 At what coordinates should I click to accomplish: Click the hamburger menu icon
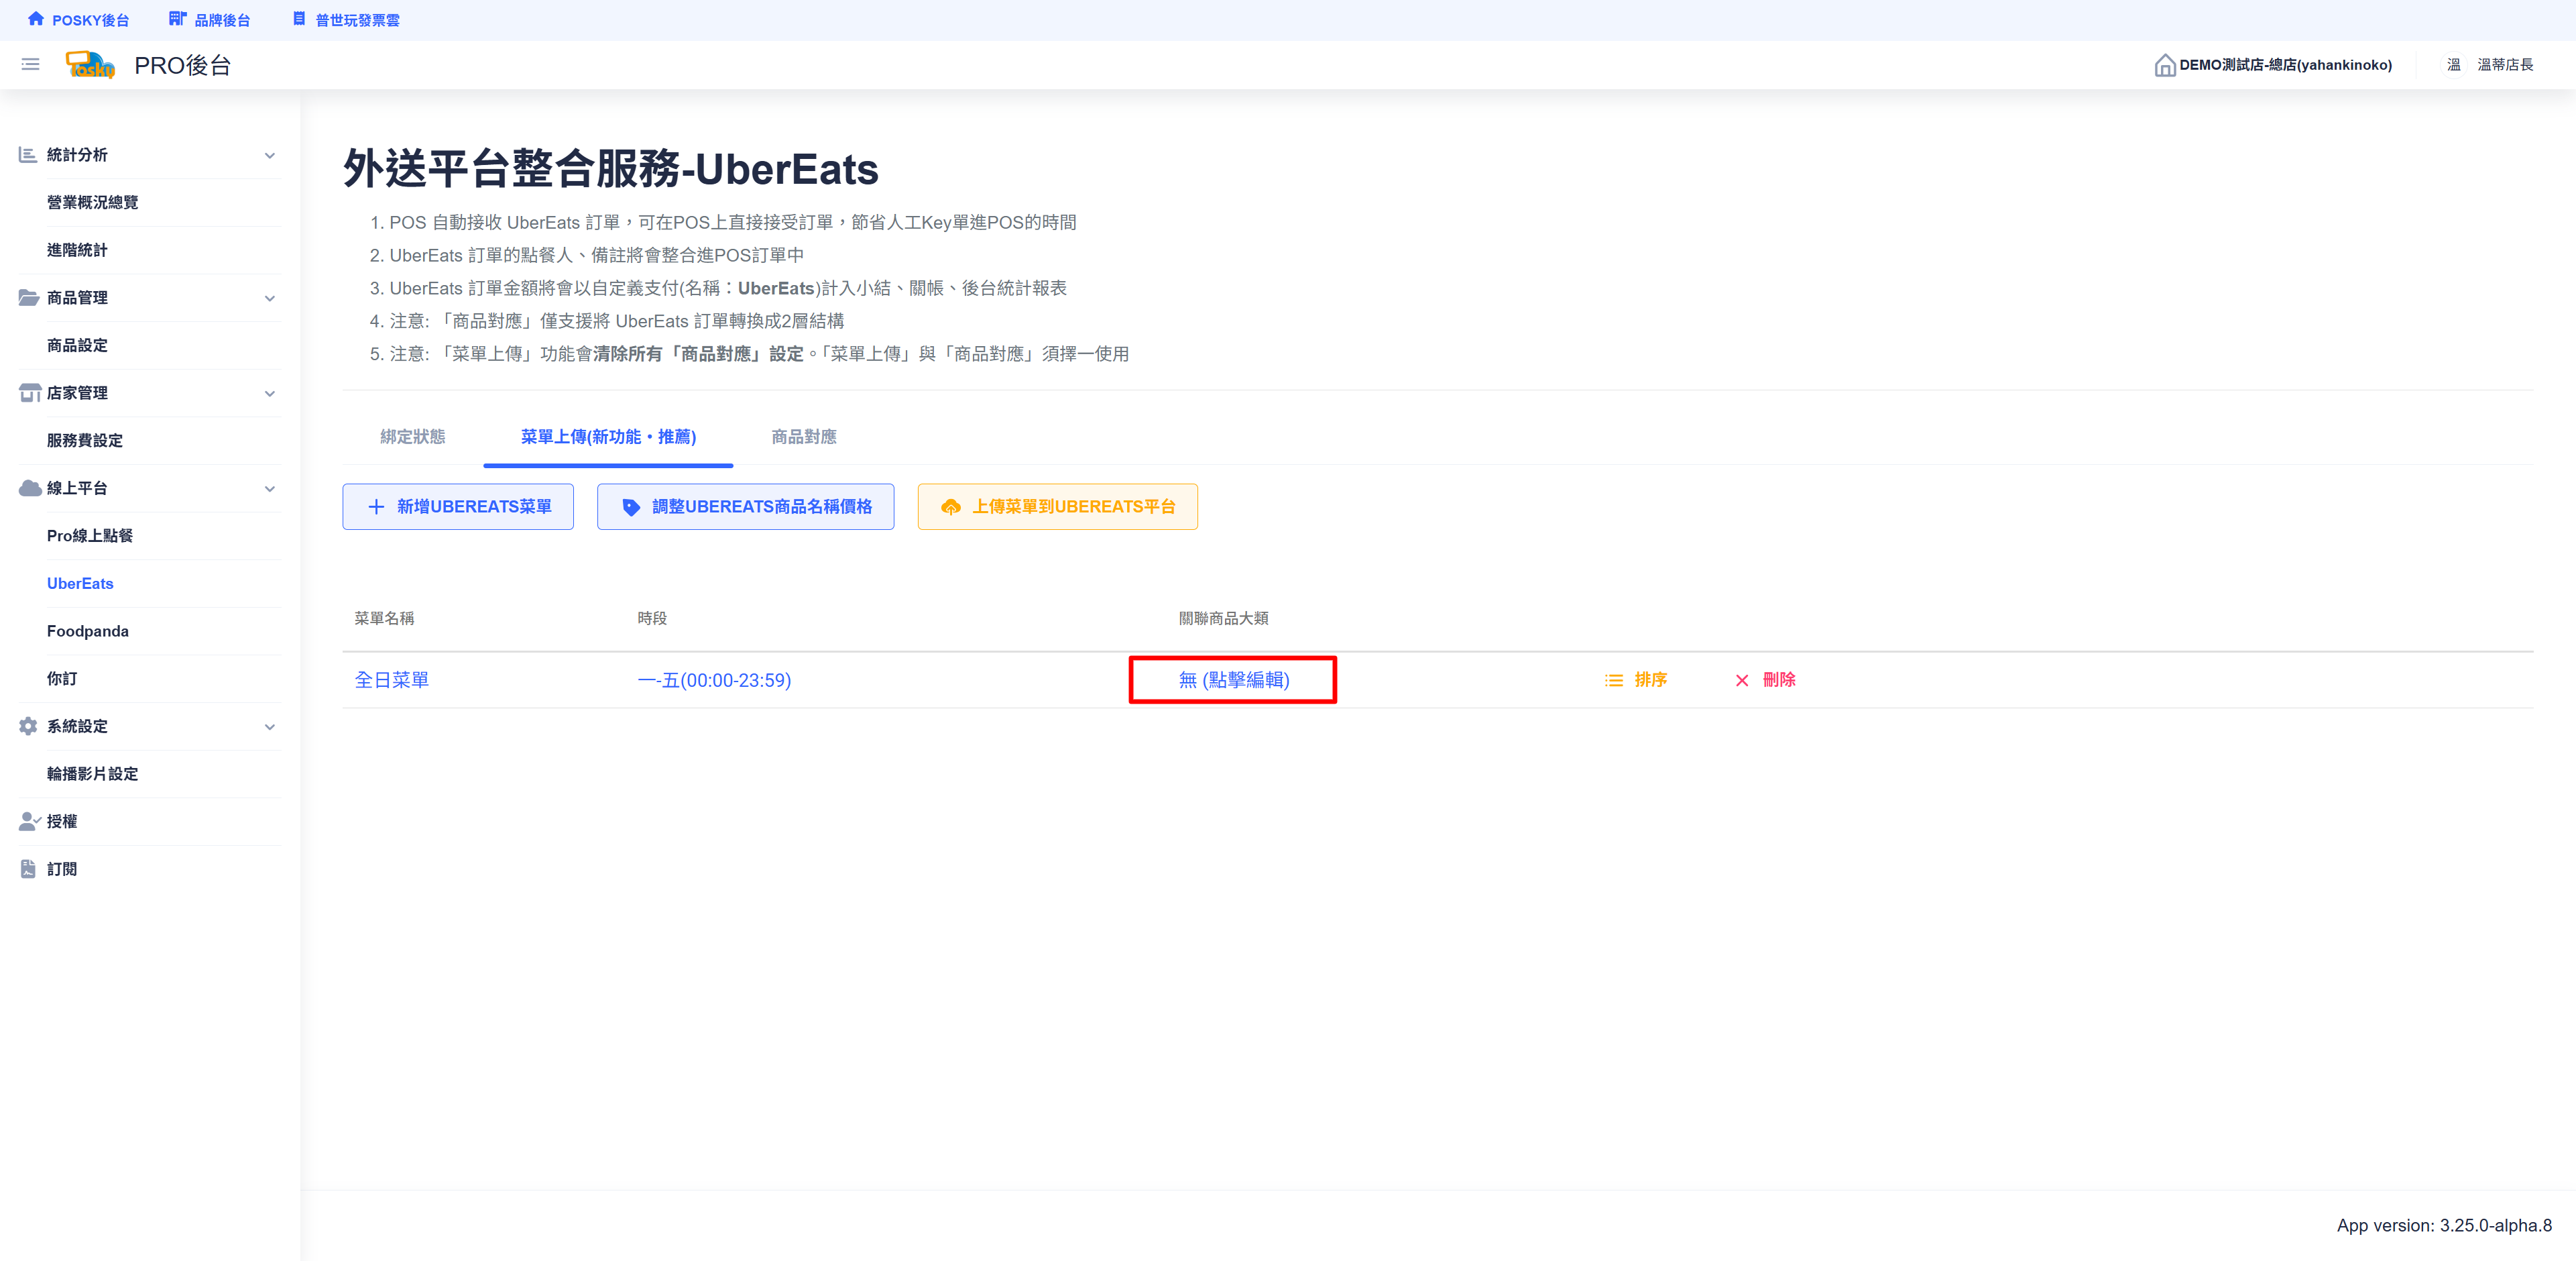[30, 65]
